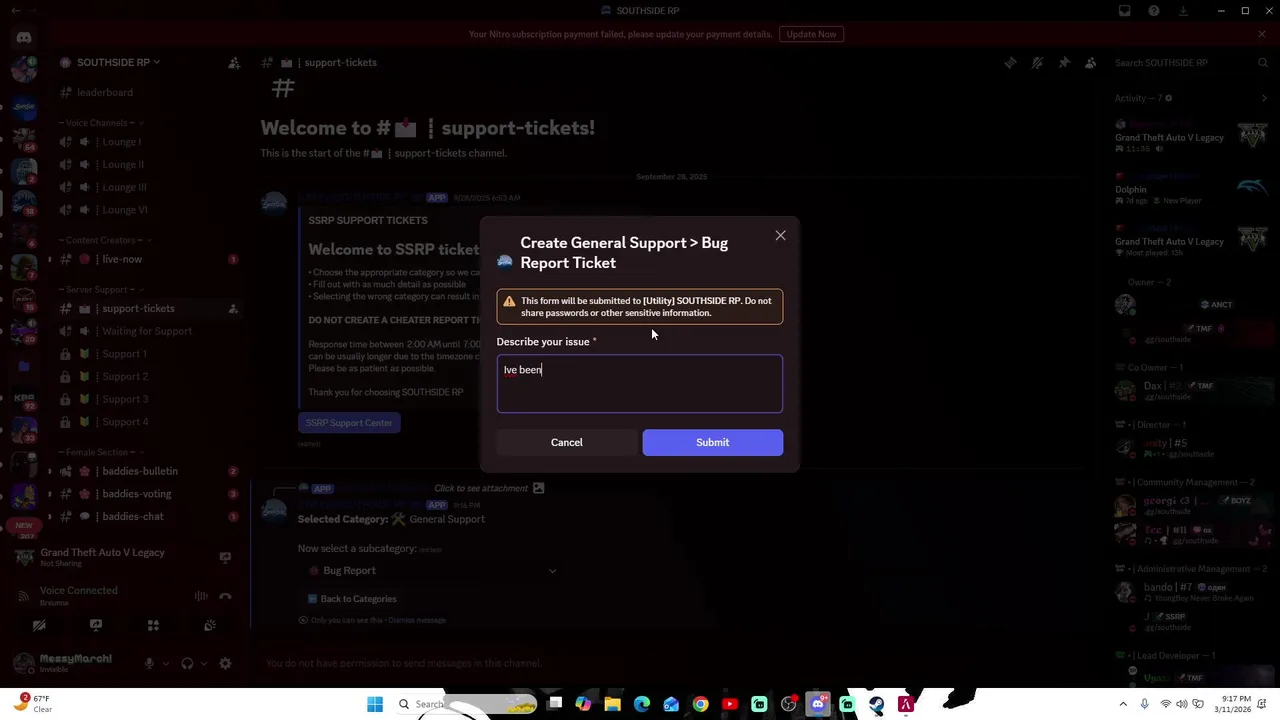Image resolution: width=1280 pixels, height=720 pixels.
Task: Share screen for Grand Theft Auto V Legacy
Action: pos(225,558)
